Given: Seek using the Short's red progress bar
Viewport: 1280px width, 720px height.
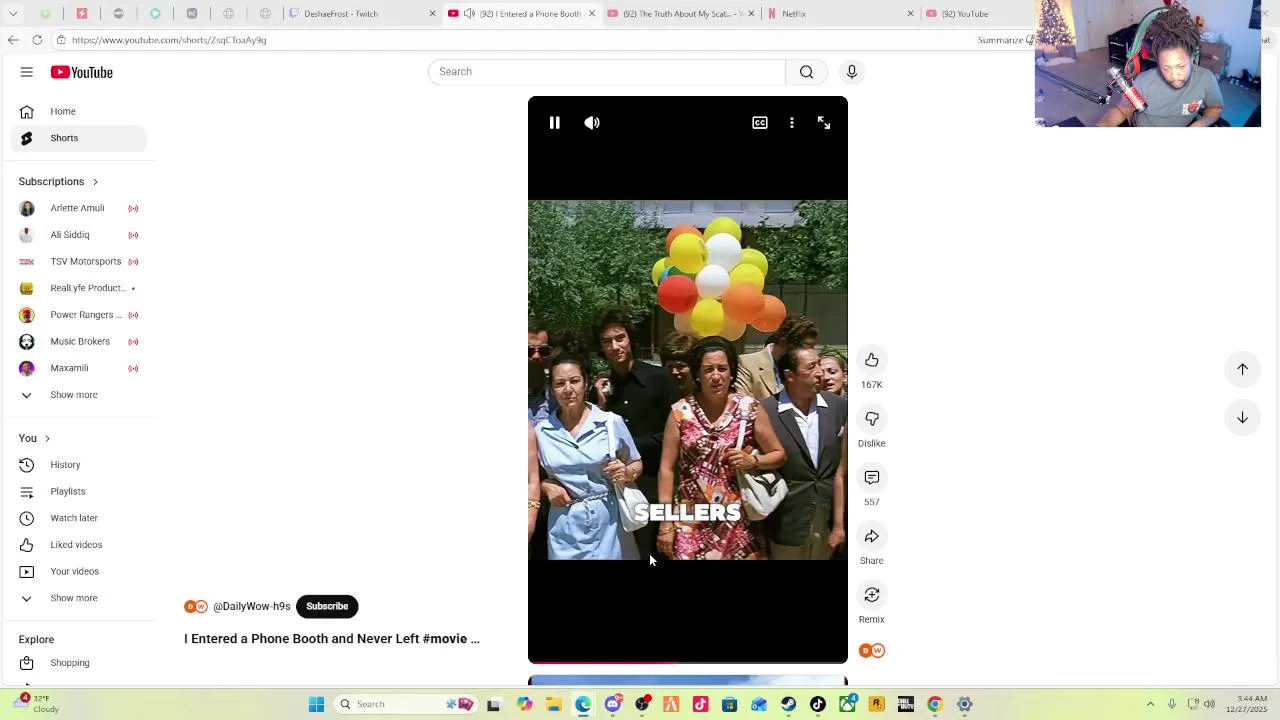Looking at the screenshot, I should click(x=688, y=662).
